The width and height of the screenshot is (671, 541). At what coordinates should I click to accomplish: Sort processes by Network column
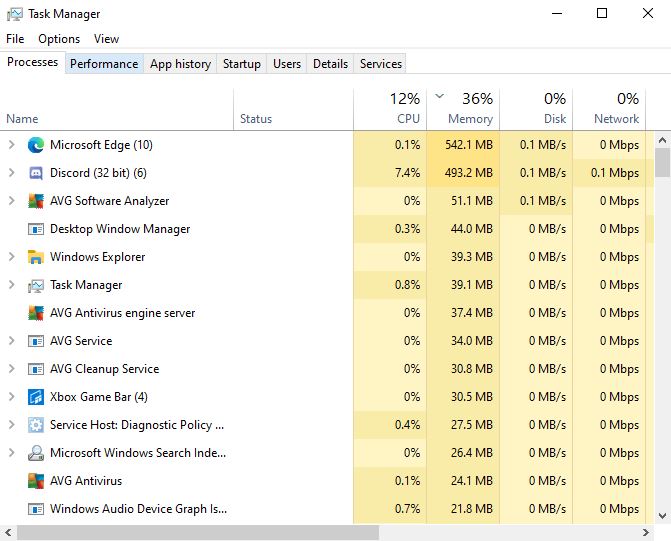click(x=609, y=109)
